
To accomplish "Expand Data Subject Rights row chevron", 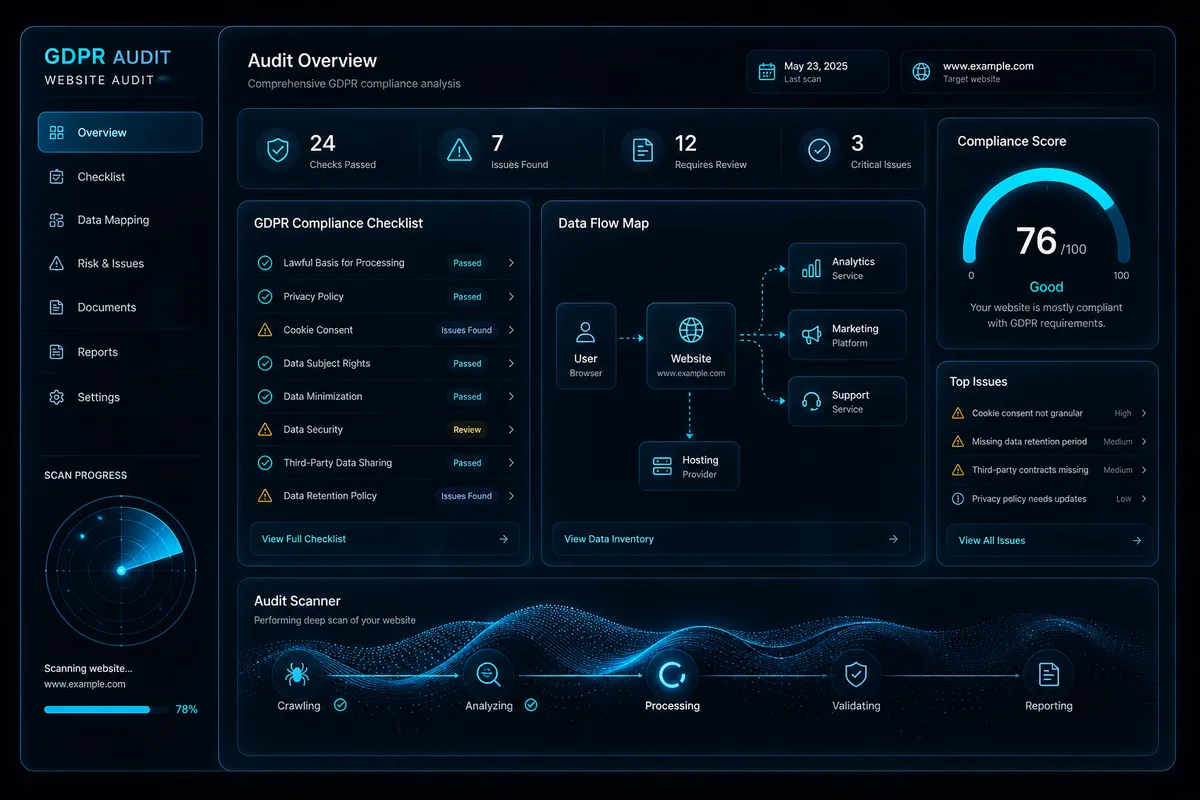I will pyautogui.click(x=511, y=363).
